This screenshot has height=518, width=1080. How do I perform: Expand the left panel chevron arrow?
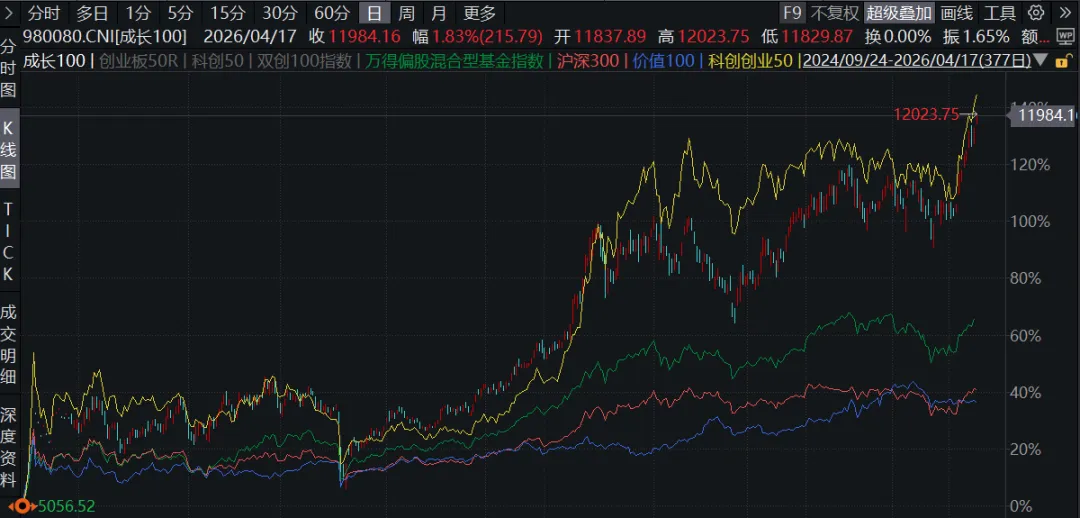8,12
